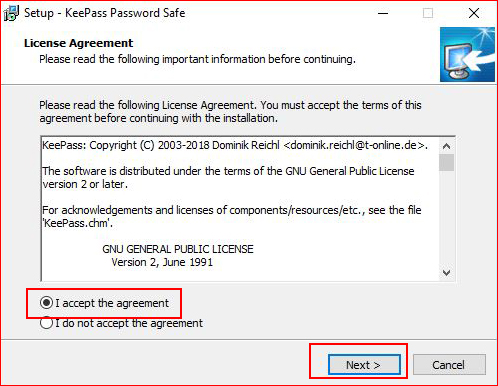Image resolution: width=498 pixels, height=386 pixels.
Task: Click the 'KeePass.chm' text in the license box
Action: pyautogui.click(x=76, y=223)
